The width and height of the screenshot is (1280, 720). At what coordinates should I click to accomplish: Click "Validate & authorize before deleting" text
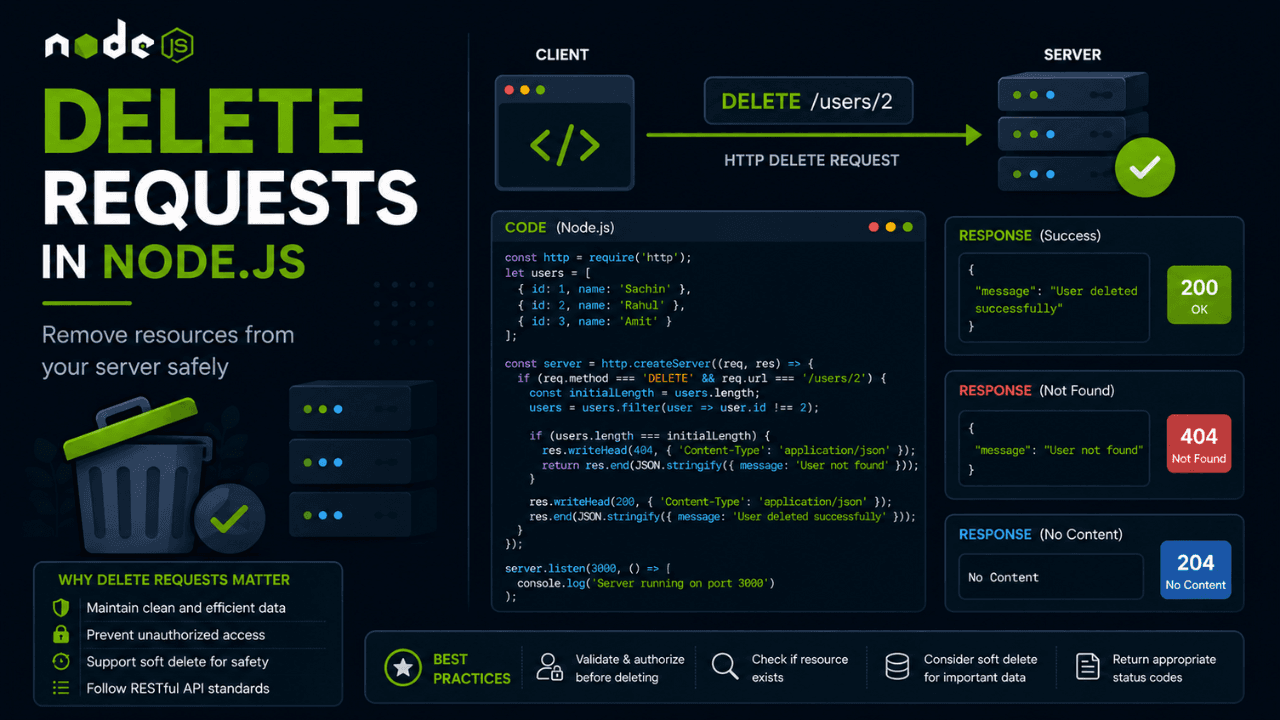(x=630, y=668)
